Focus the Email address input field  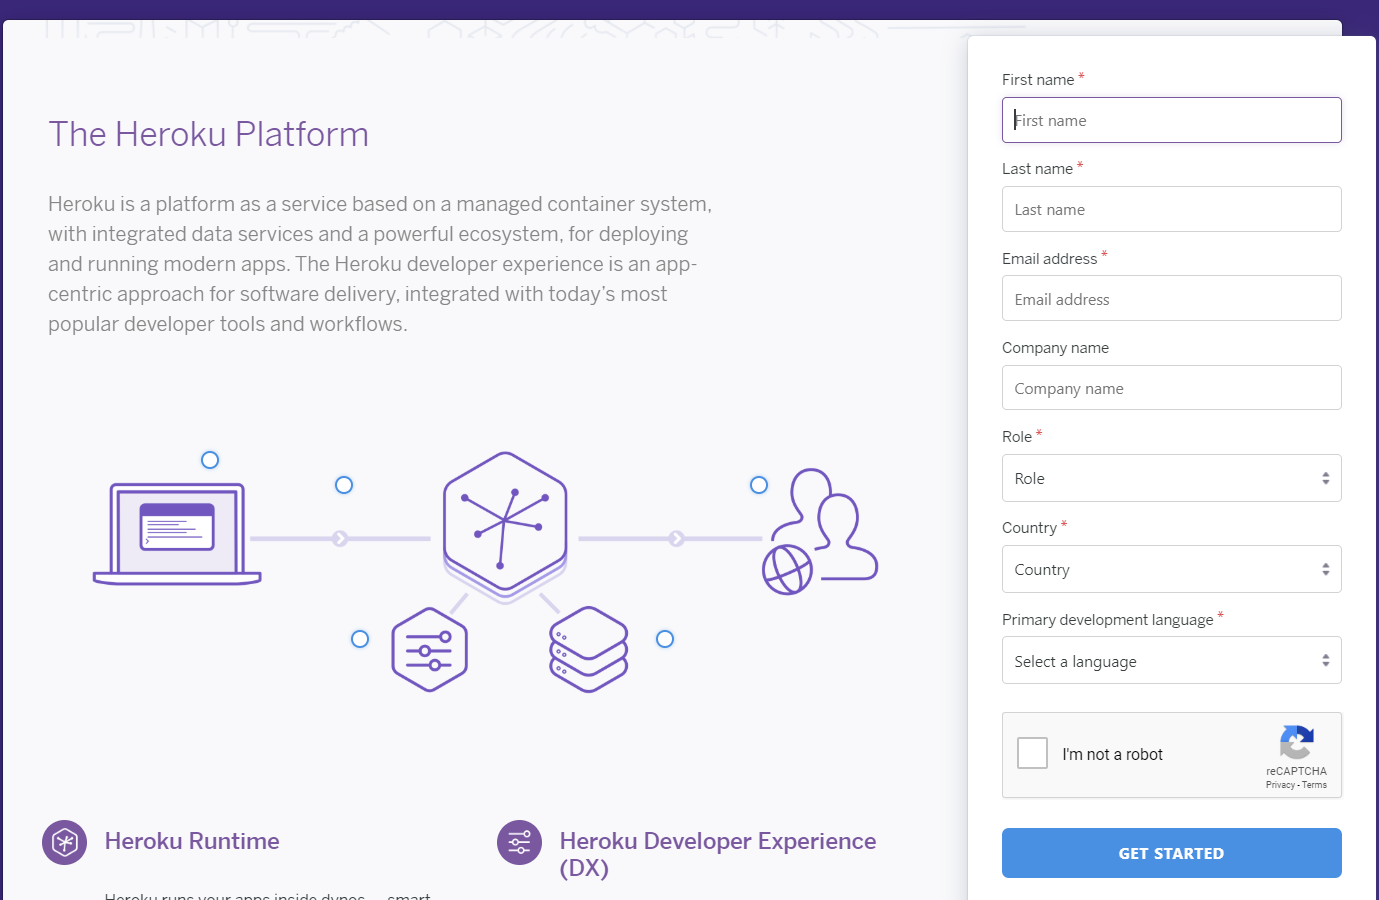[x=1172, y=298]
